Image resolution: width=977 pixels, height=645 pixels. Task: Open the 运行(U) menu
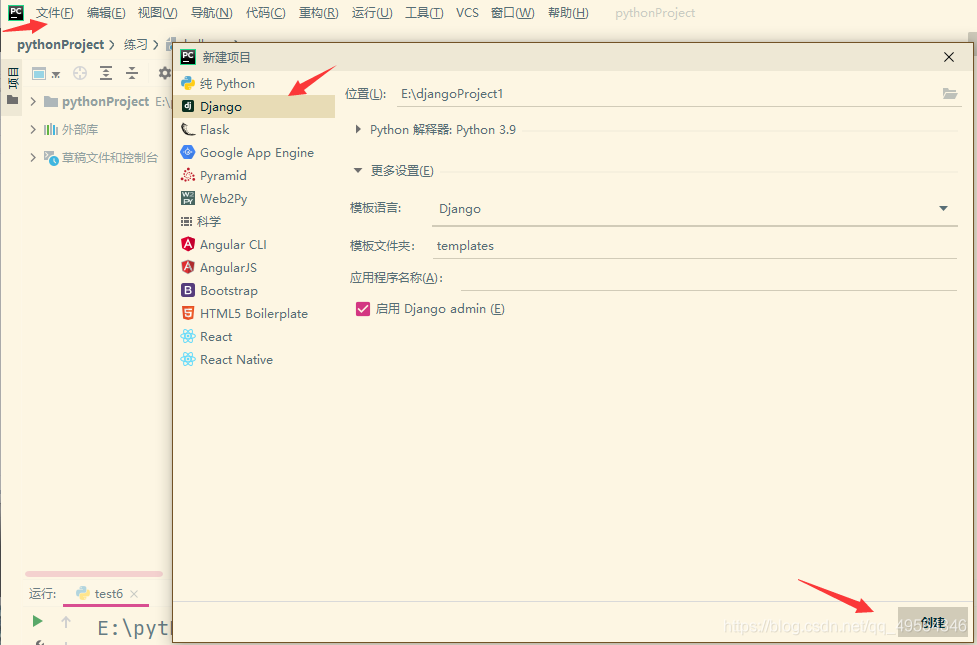[x=372, y=12]
